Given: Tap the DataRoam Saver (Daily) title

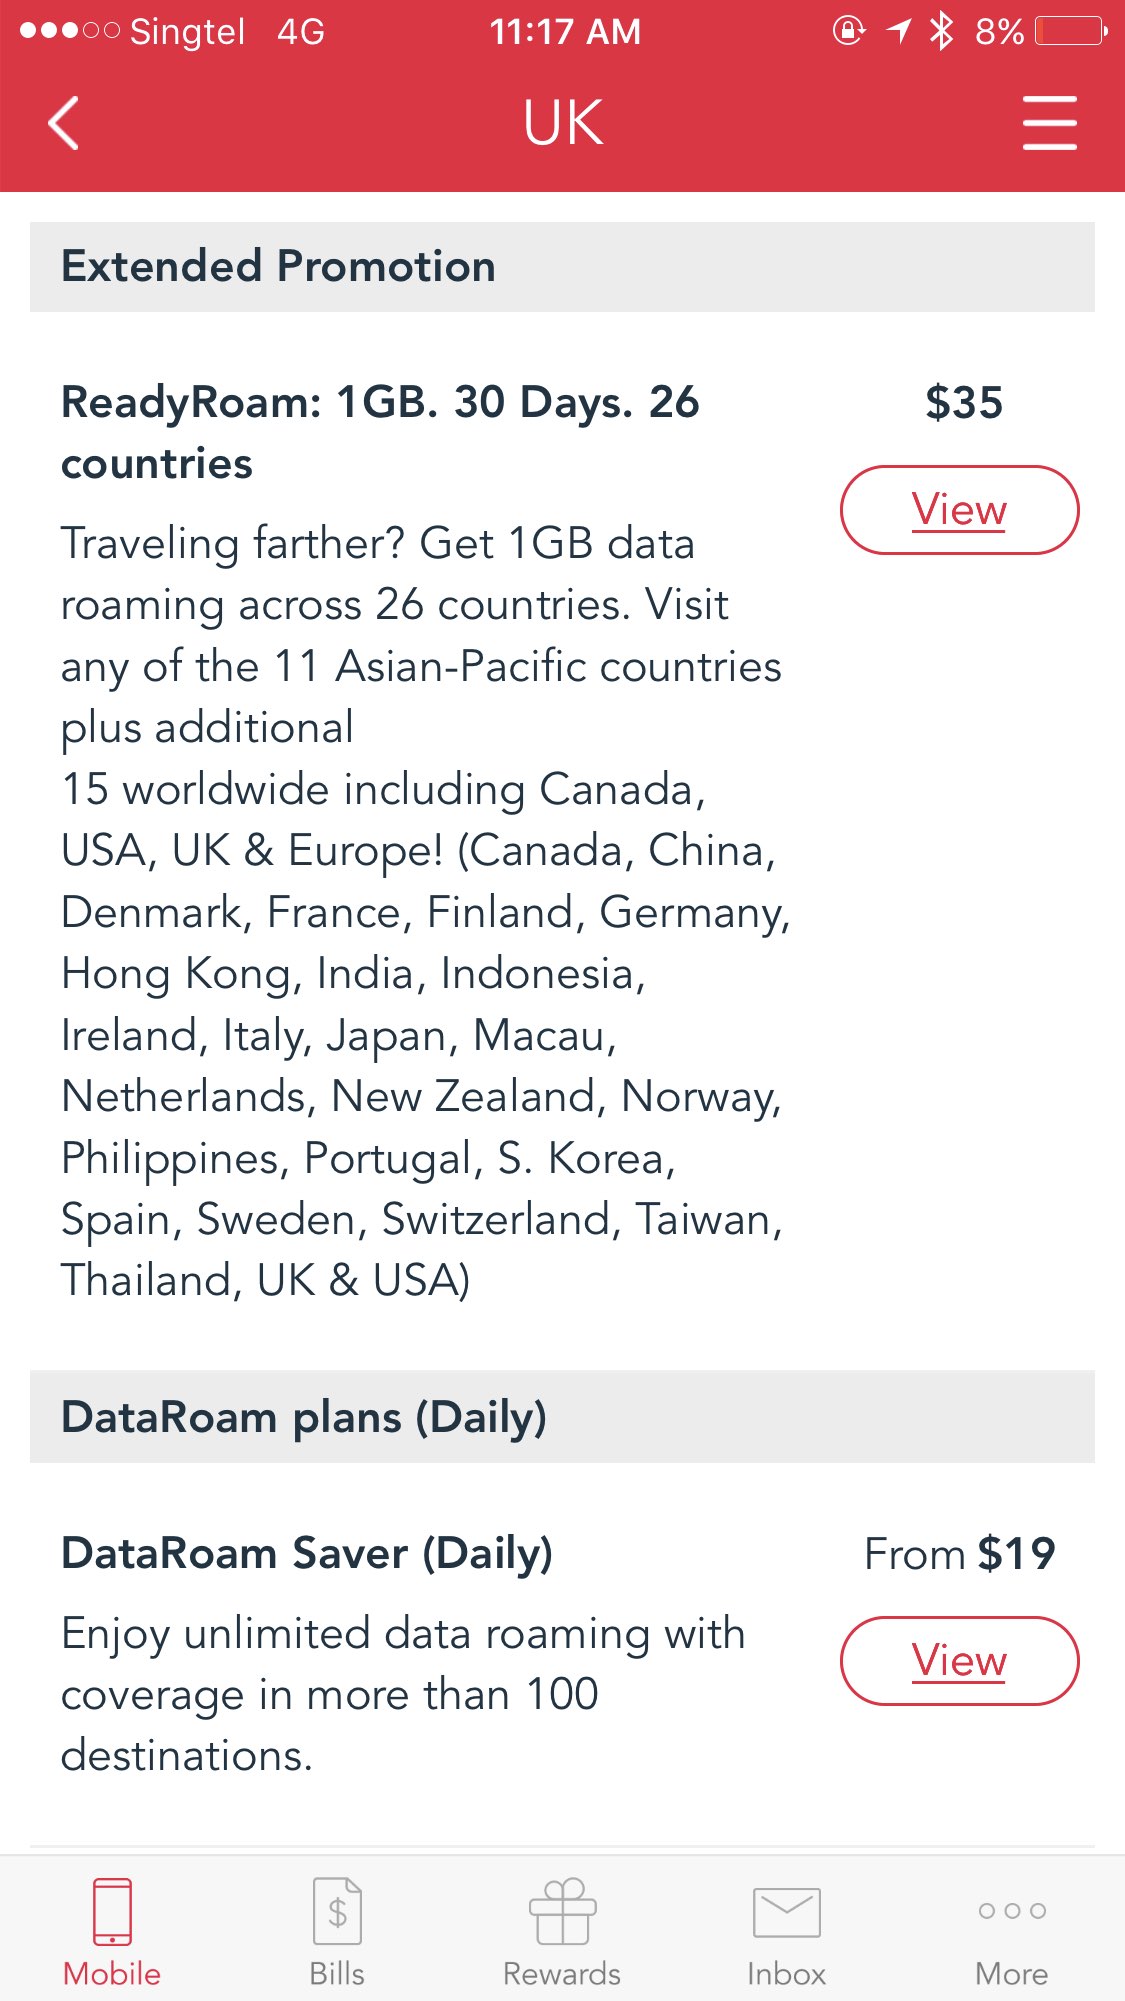Looking at the screenshot, I should coord(307,1554).
